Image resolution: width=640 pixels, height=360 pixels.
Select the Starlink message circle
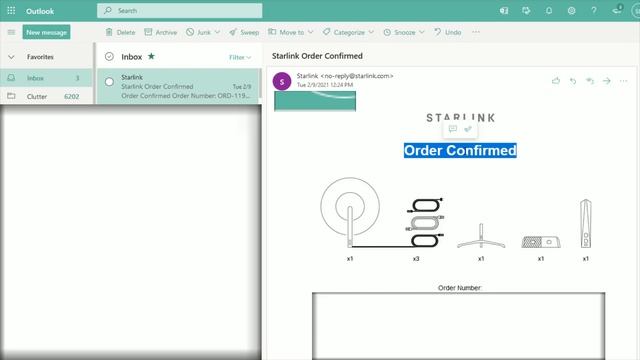109,82
